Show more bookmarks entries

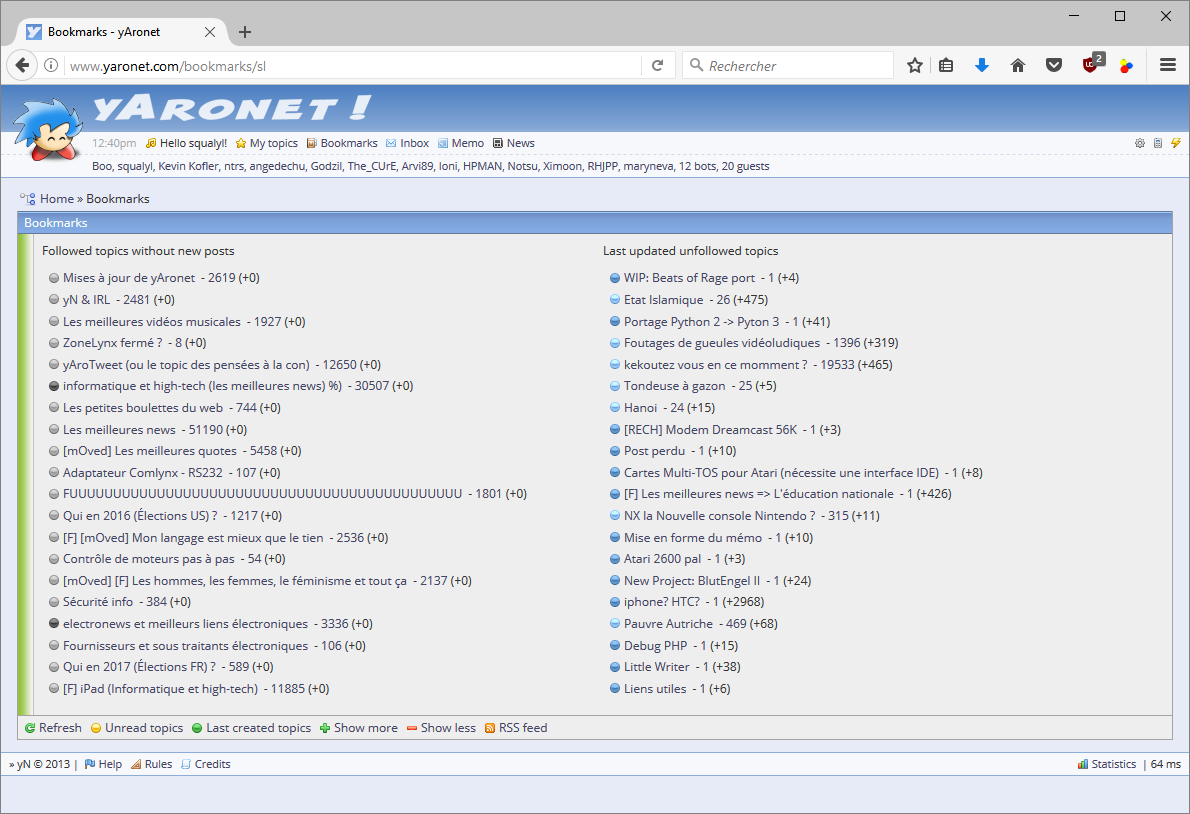pyautogui.click(x=358, y=728)
